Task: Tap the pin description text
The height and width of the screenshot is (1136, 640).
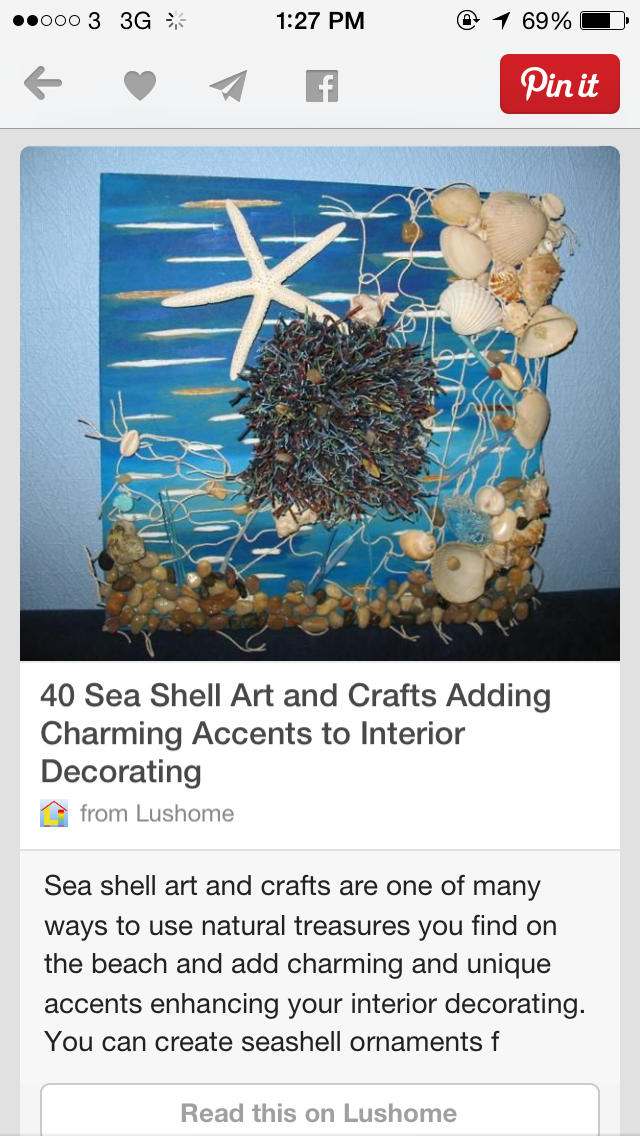Action: point(315,964)
